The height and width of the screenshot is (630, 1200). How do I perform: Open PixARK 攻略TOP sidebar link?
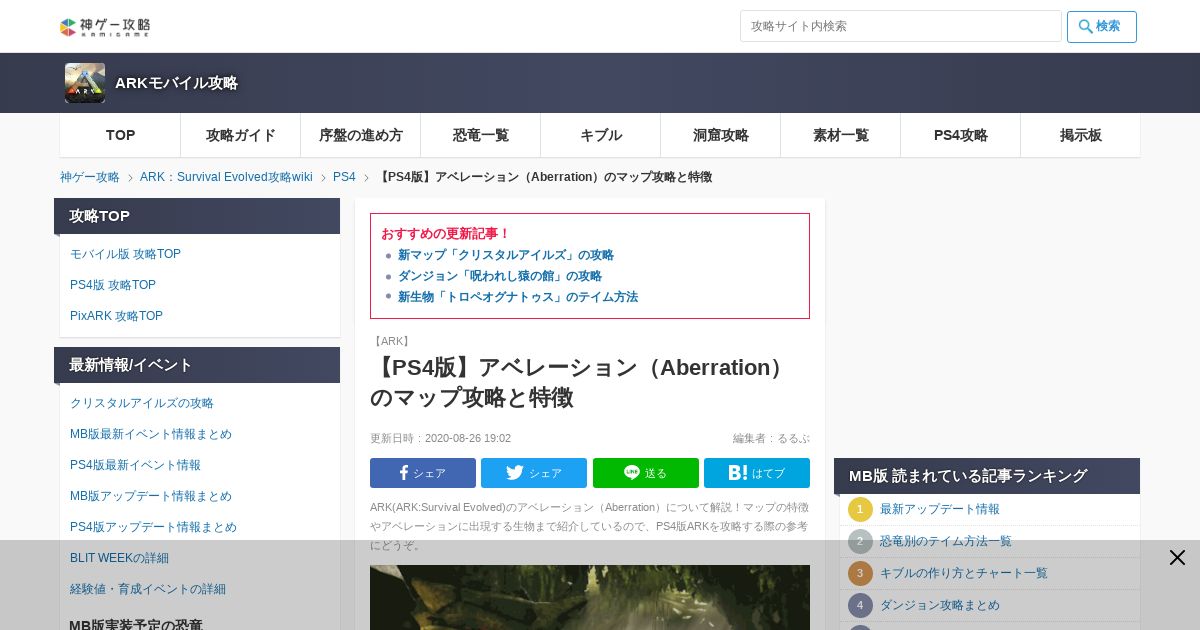(116, 316)
